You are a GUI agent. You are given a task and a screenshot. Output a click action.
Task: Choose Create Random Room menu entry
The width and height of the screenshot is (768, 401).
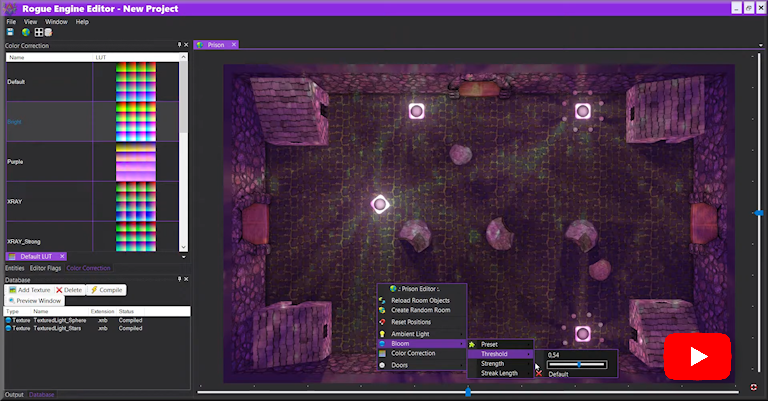click(x=422, y=310)
